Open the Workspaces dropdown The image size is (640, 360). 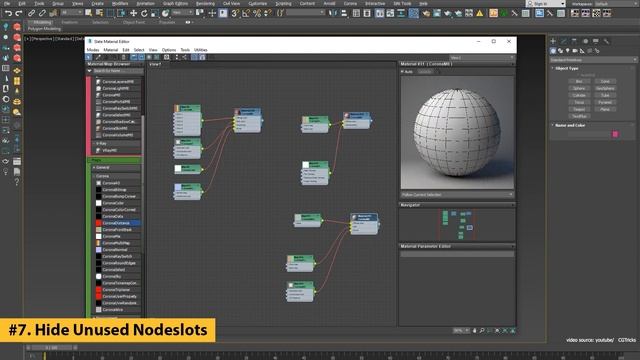tap(616, 4)
